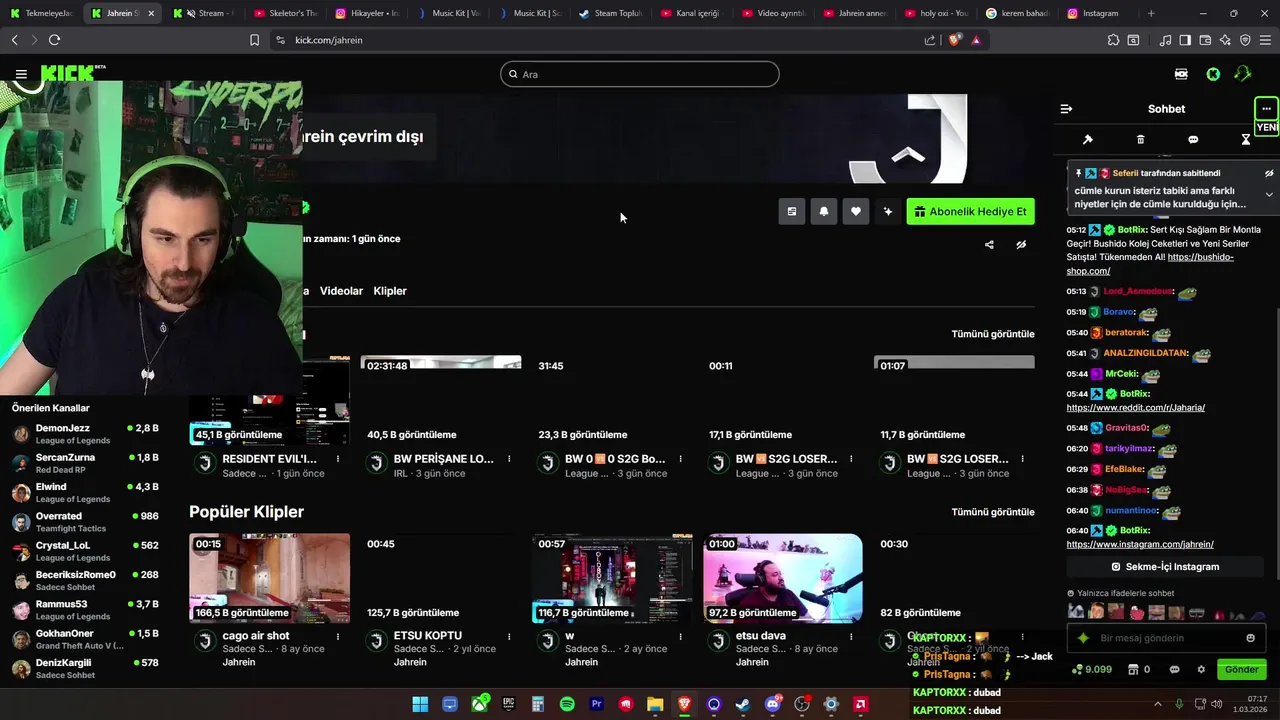Click the Bir mesaj gönderin chat input
Image resolution: width=1280 pixels, height=720 pixels.
pyautogui.click(x=1165, y=638)
